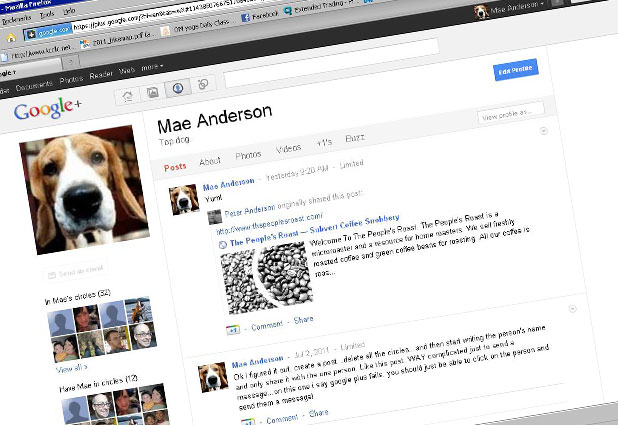Click Mae's avatar in the top bar
The image size is (618, 425).
tap(481, 12)
